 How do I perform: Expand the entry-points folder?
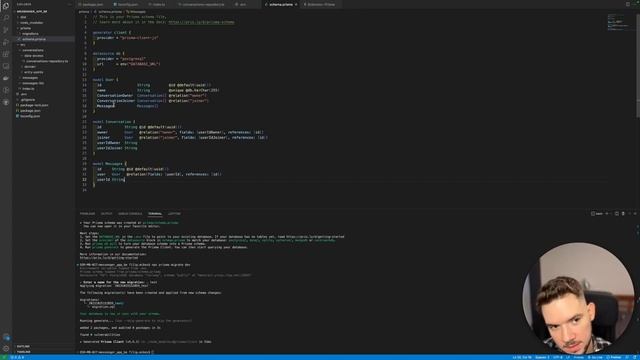33,72
